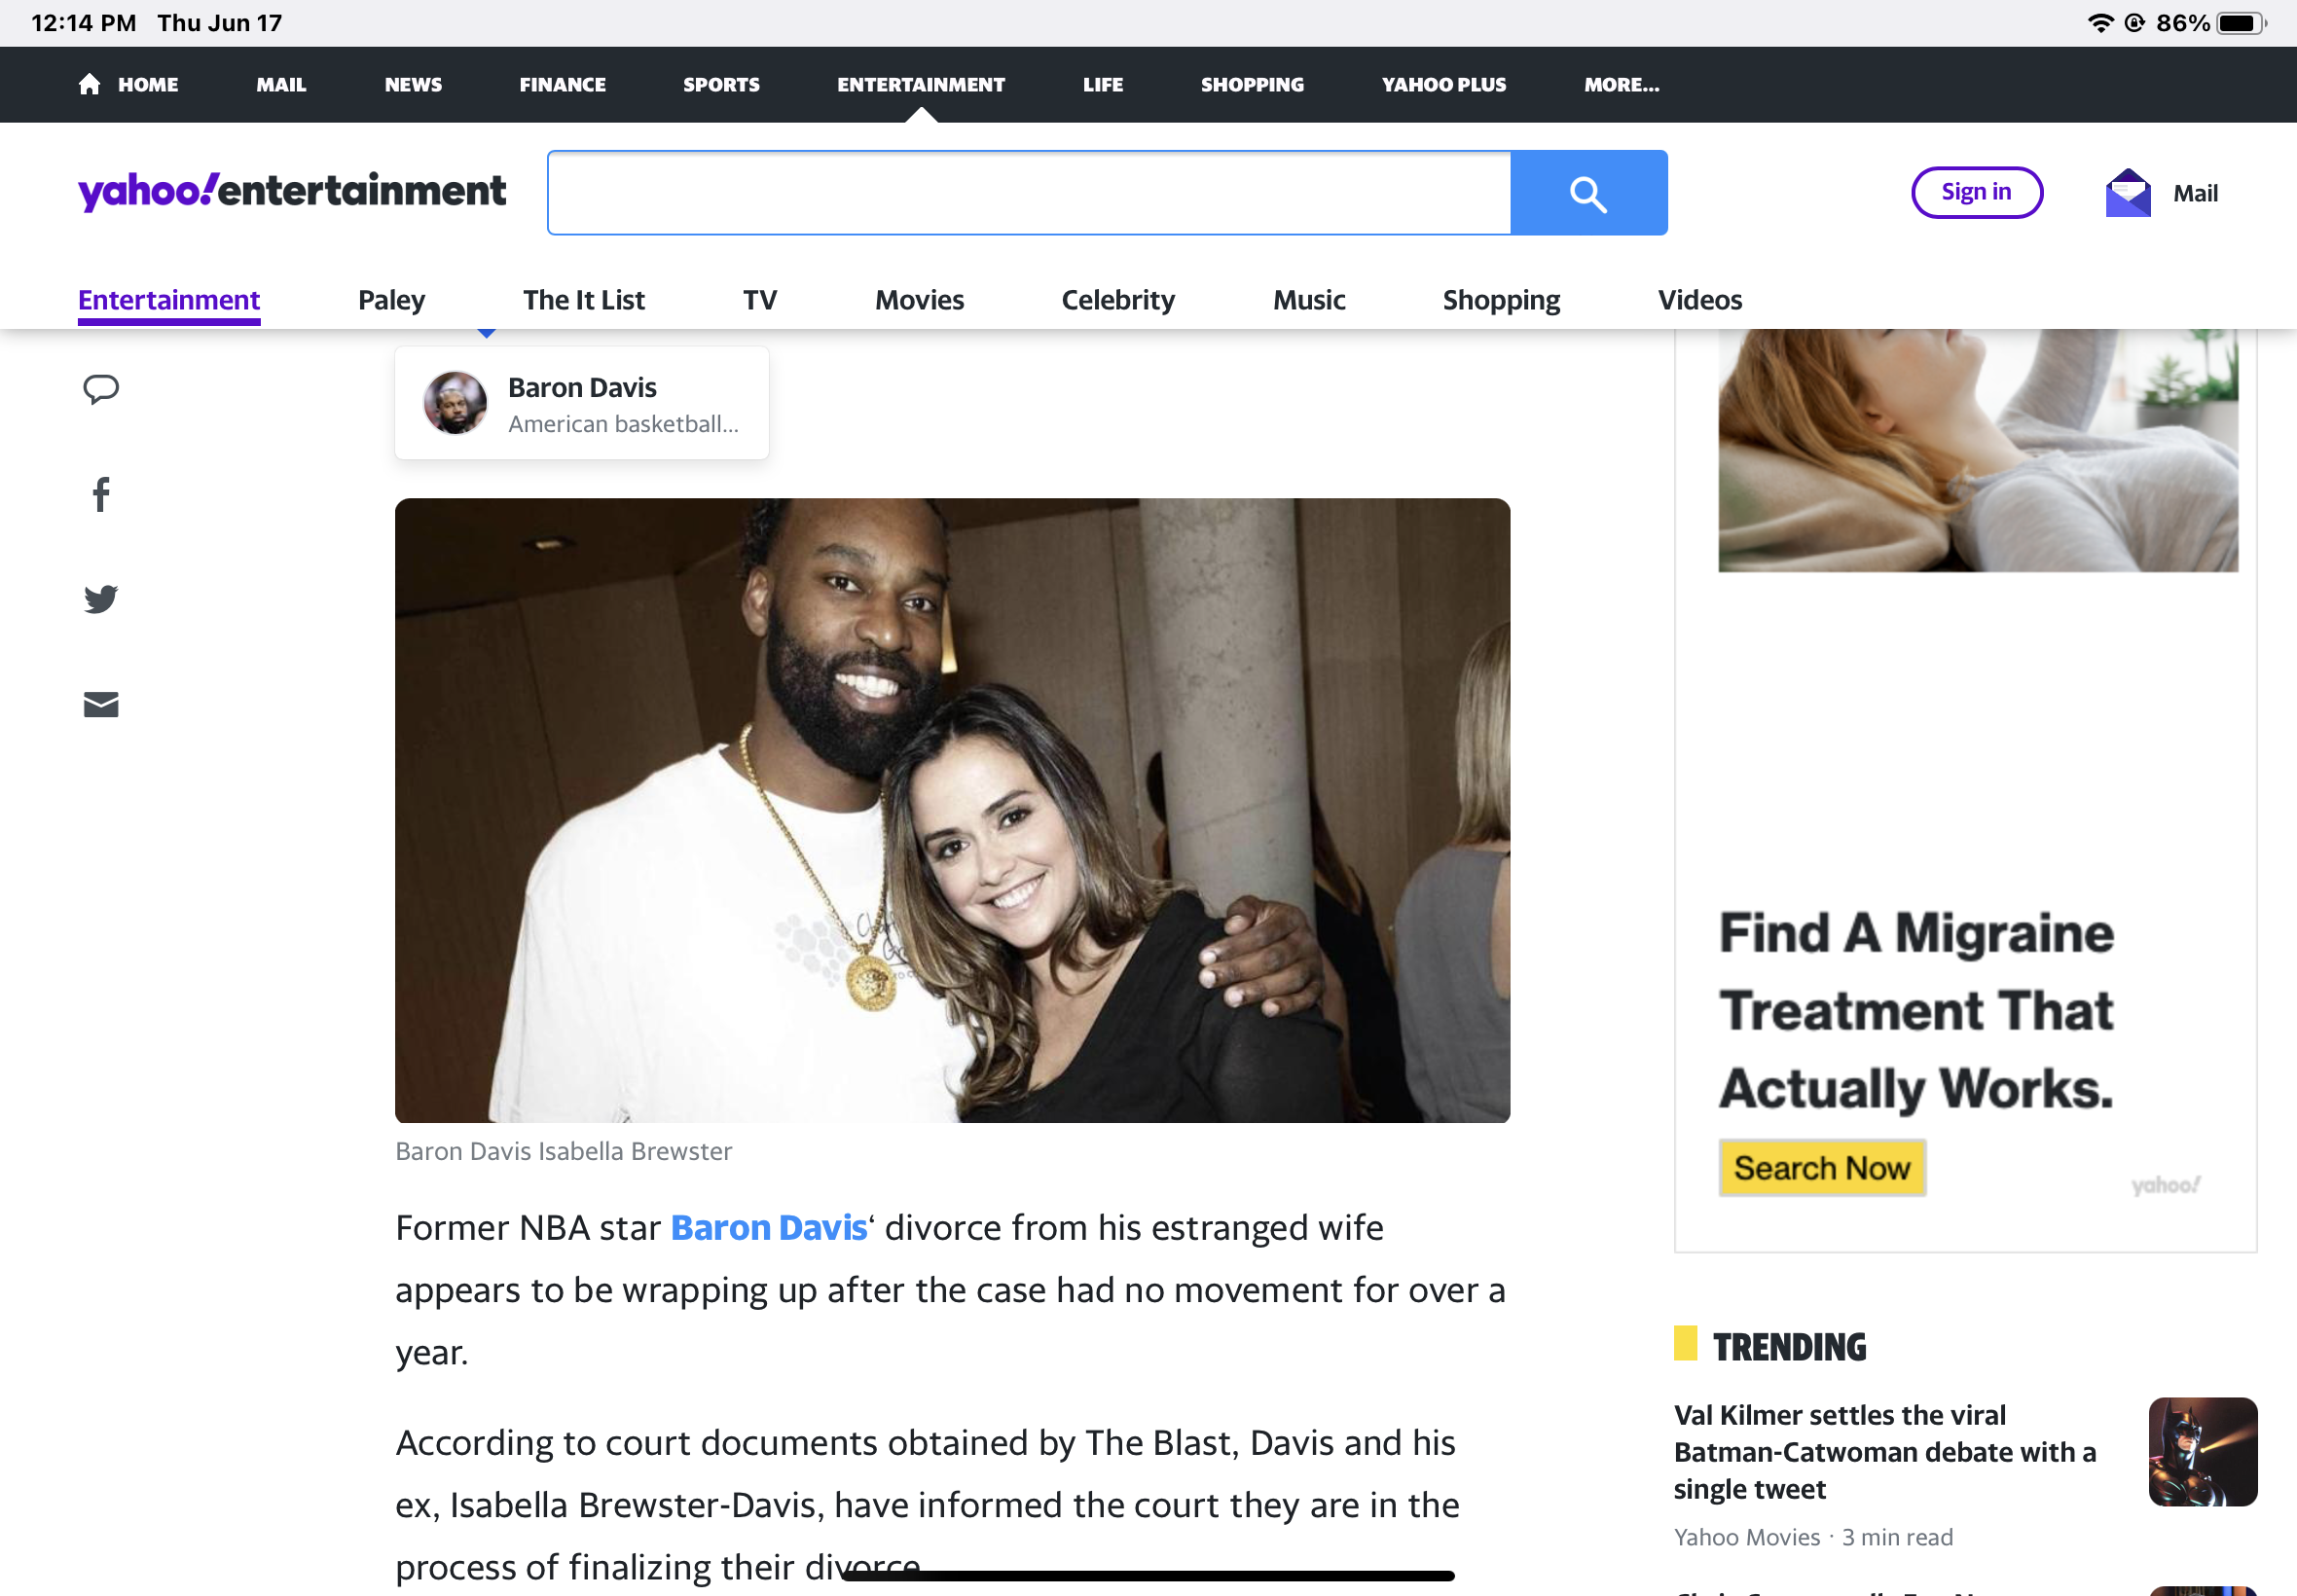Open the Baron Davis info card name
Viewport: 2297px width, 1596px height.
582,387
